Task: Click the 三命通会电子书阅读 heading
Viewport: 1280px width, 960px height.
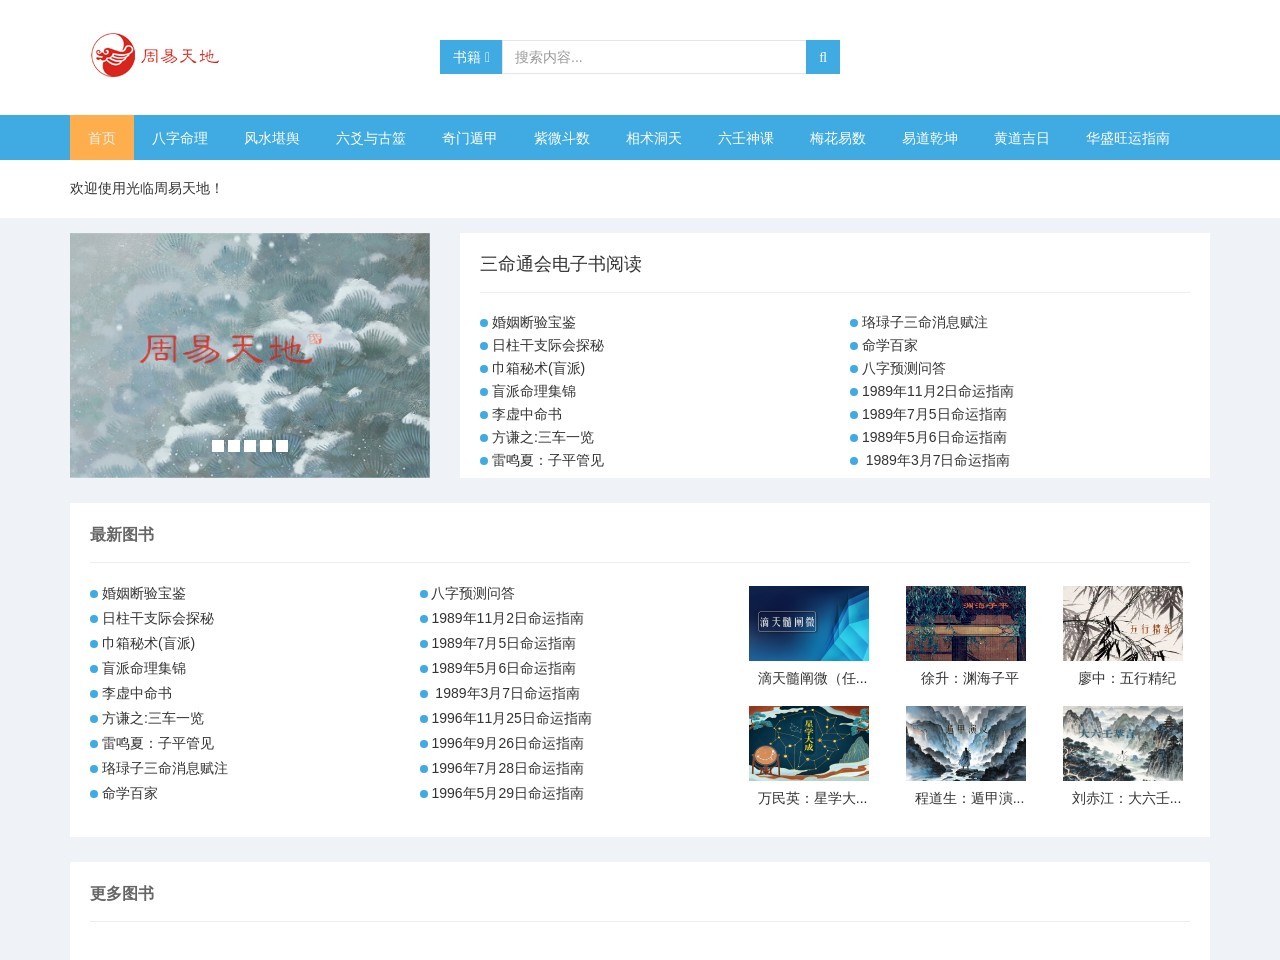Action: click(x=561, y=264)
